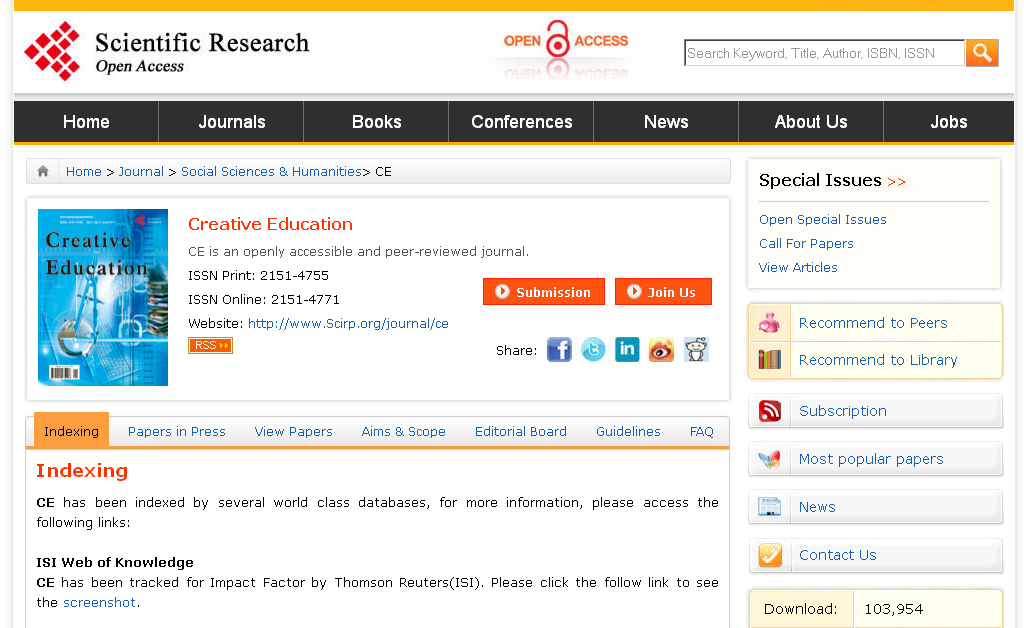Open the About Us navigation menu item

(811, 122)
